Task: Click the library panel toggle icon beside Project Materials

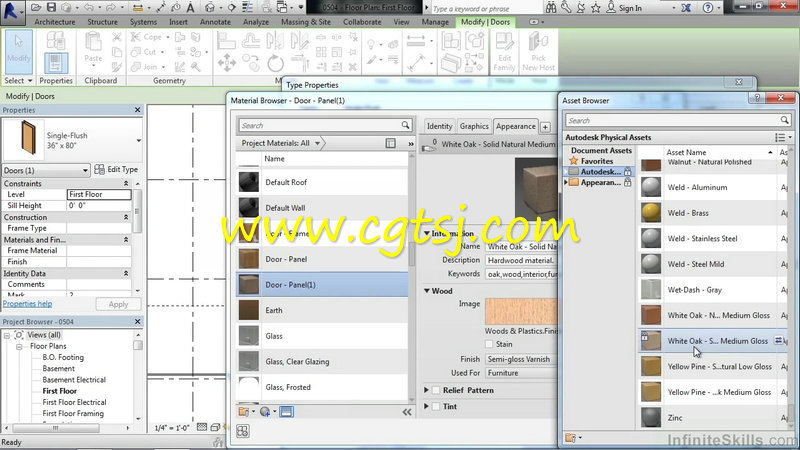Action: coord(390,143)
